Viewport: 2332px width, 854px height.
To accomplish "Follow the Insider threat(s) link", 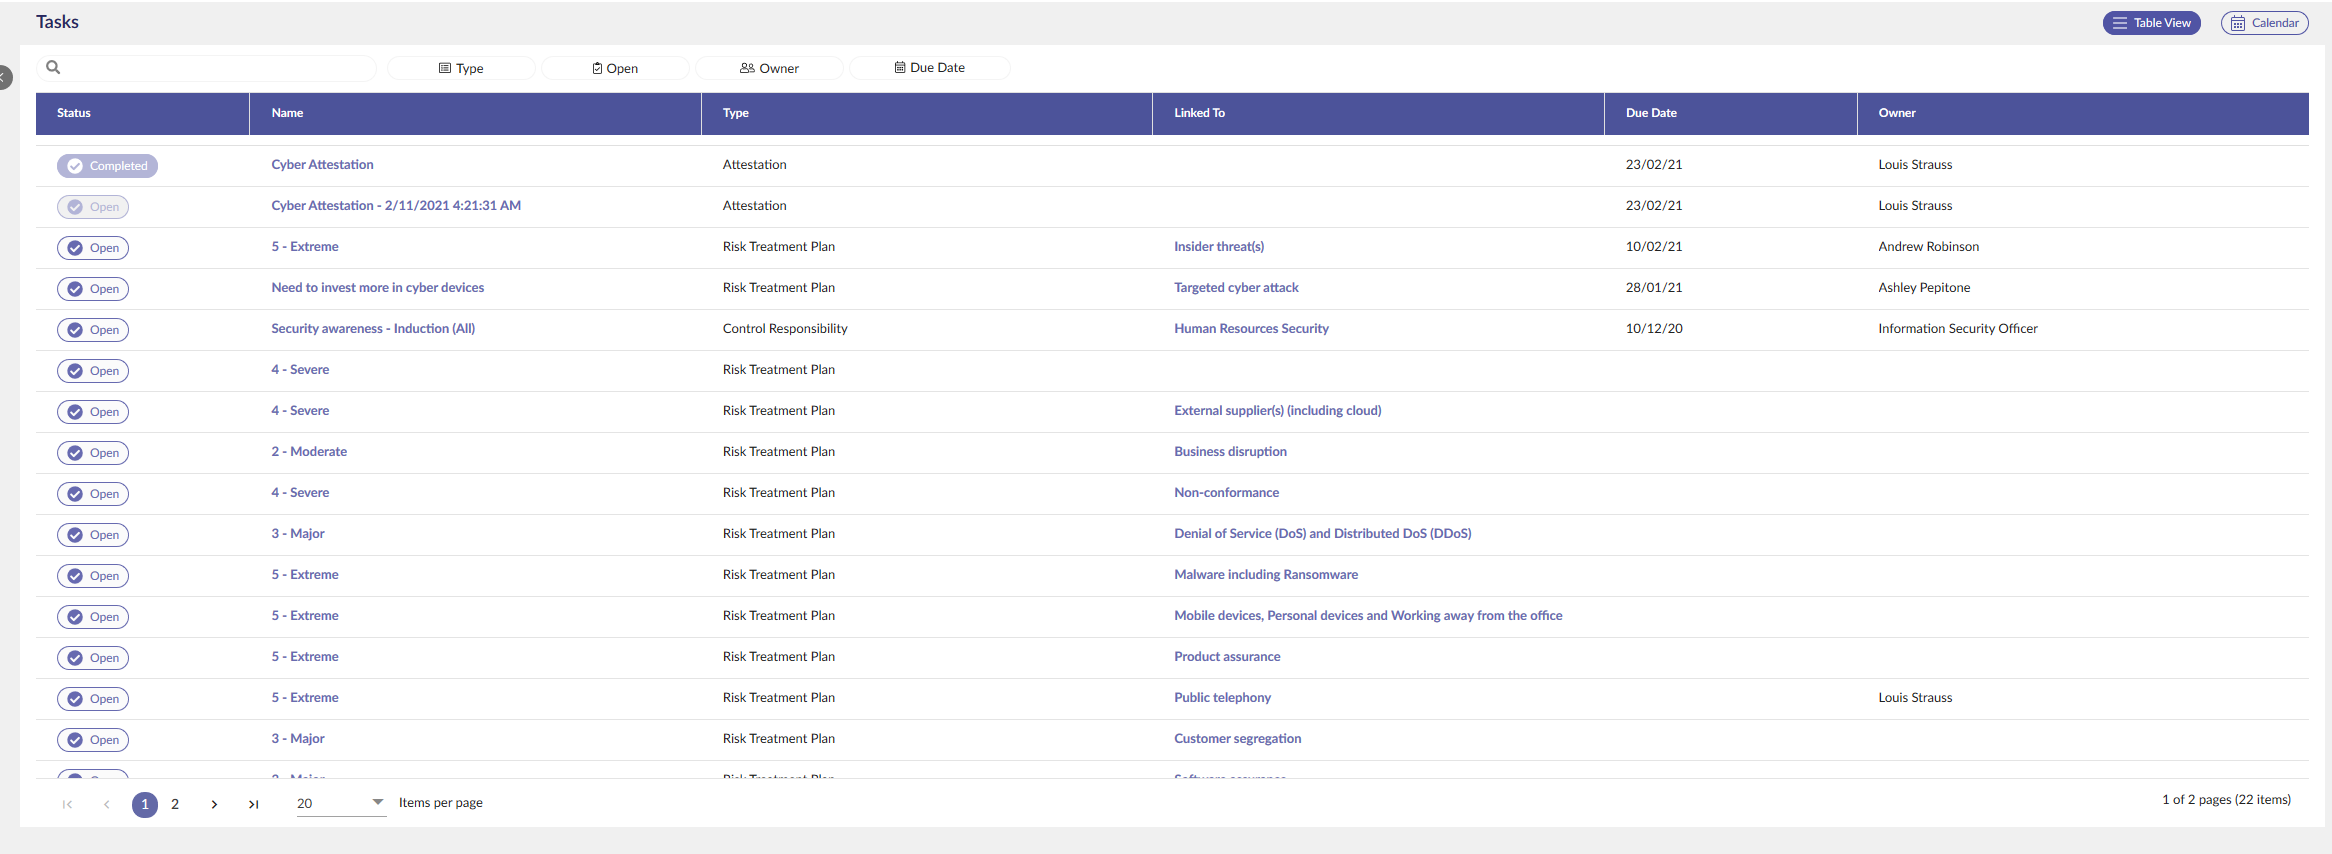I will [1219, 247].
